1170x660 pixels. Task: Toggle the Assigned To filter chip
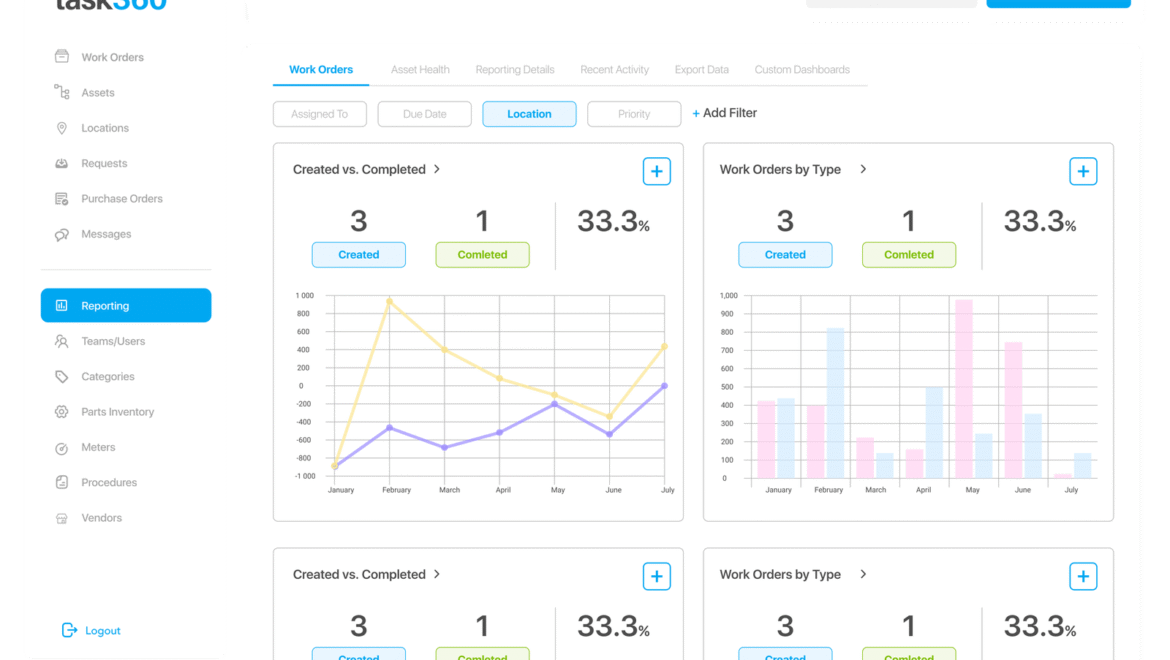(320, 114)
